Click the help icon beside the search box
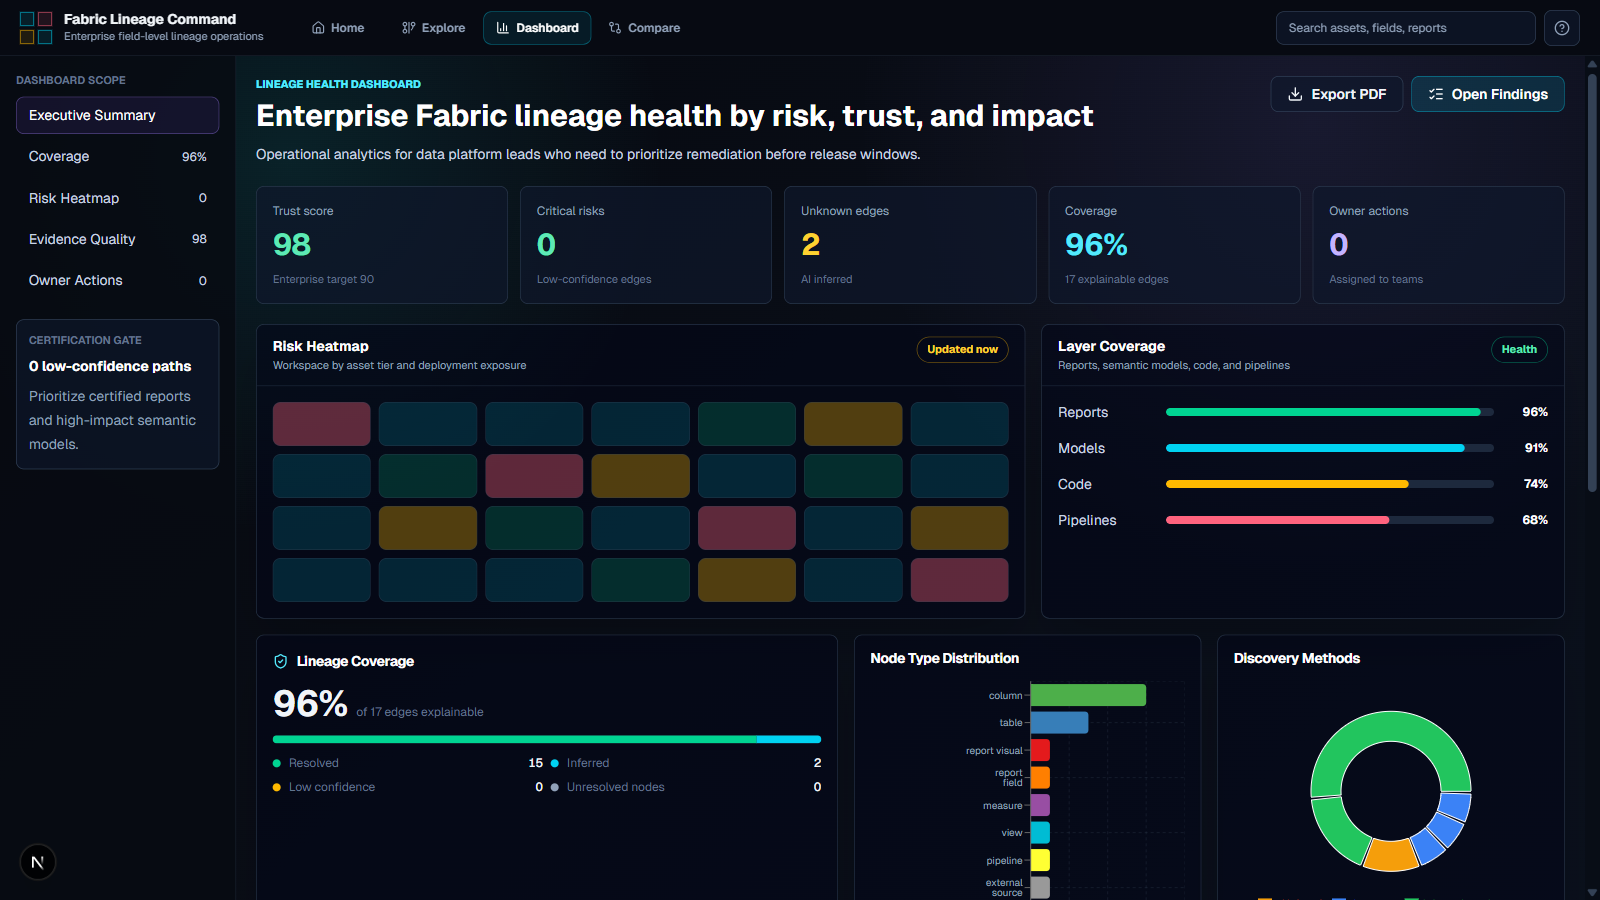This screenshot has width=1600, height=900. (1562, 28)
